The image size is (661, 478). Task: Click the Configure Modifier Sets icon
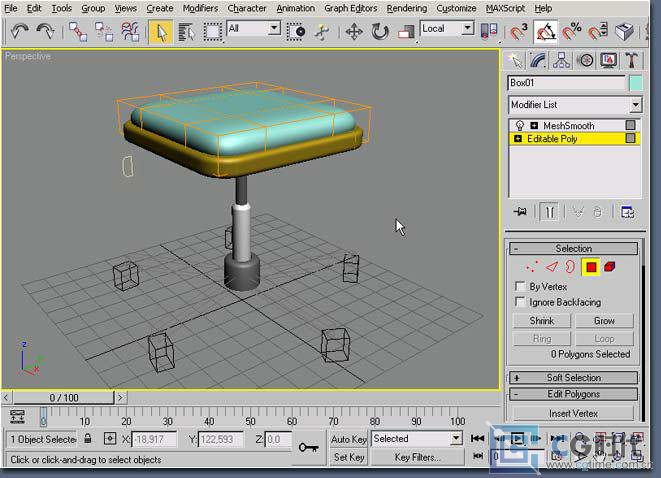(x=627, y=212)
